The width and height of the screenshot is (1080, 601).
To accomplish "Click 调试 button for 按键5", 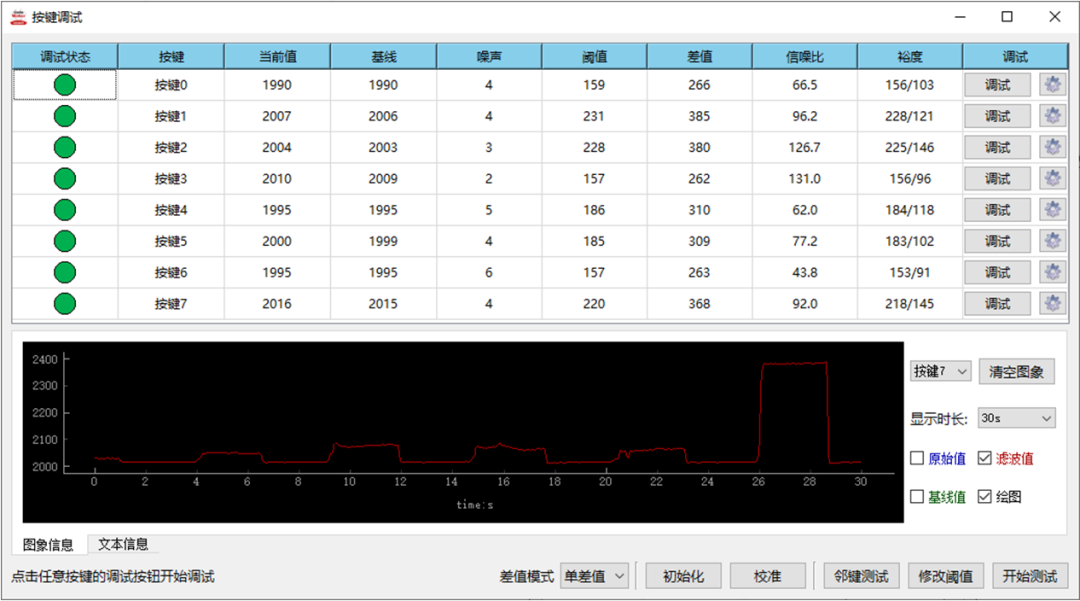I will (997, 241).
